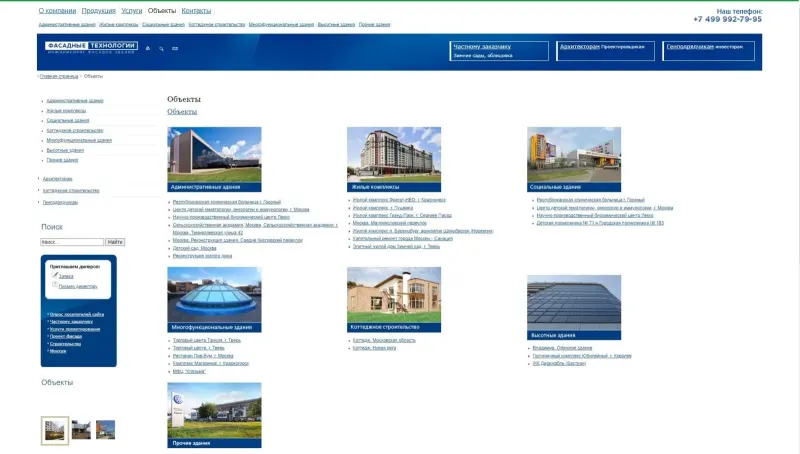The width and height of the screenshot is (800, 454).
Task: Click the Архитекторам header box
Action: [x=605, y=51]
